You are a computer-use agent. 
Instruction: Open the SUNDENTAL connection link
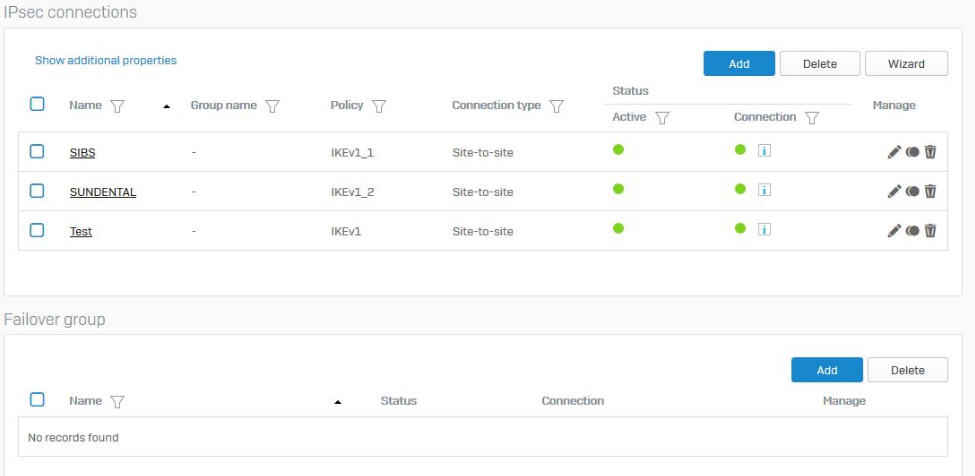103,192
